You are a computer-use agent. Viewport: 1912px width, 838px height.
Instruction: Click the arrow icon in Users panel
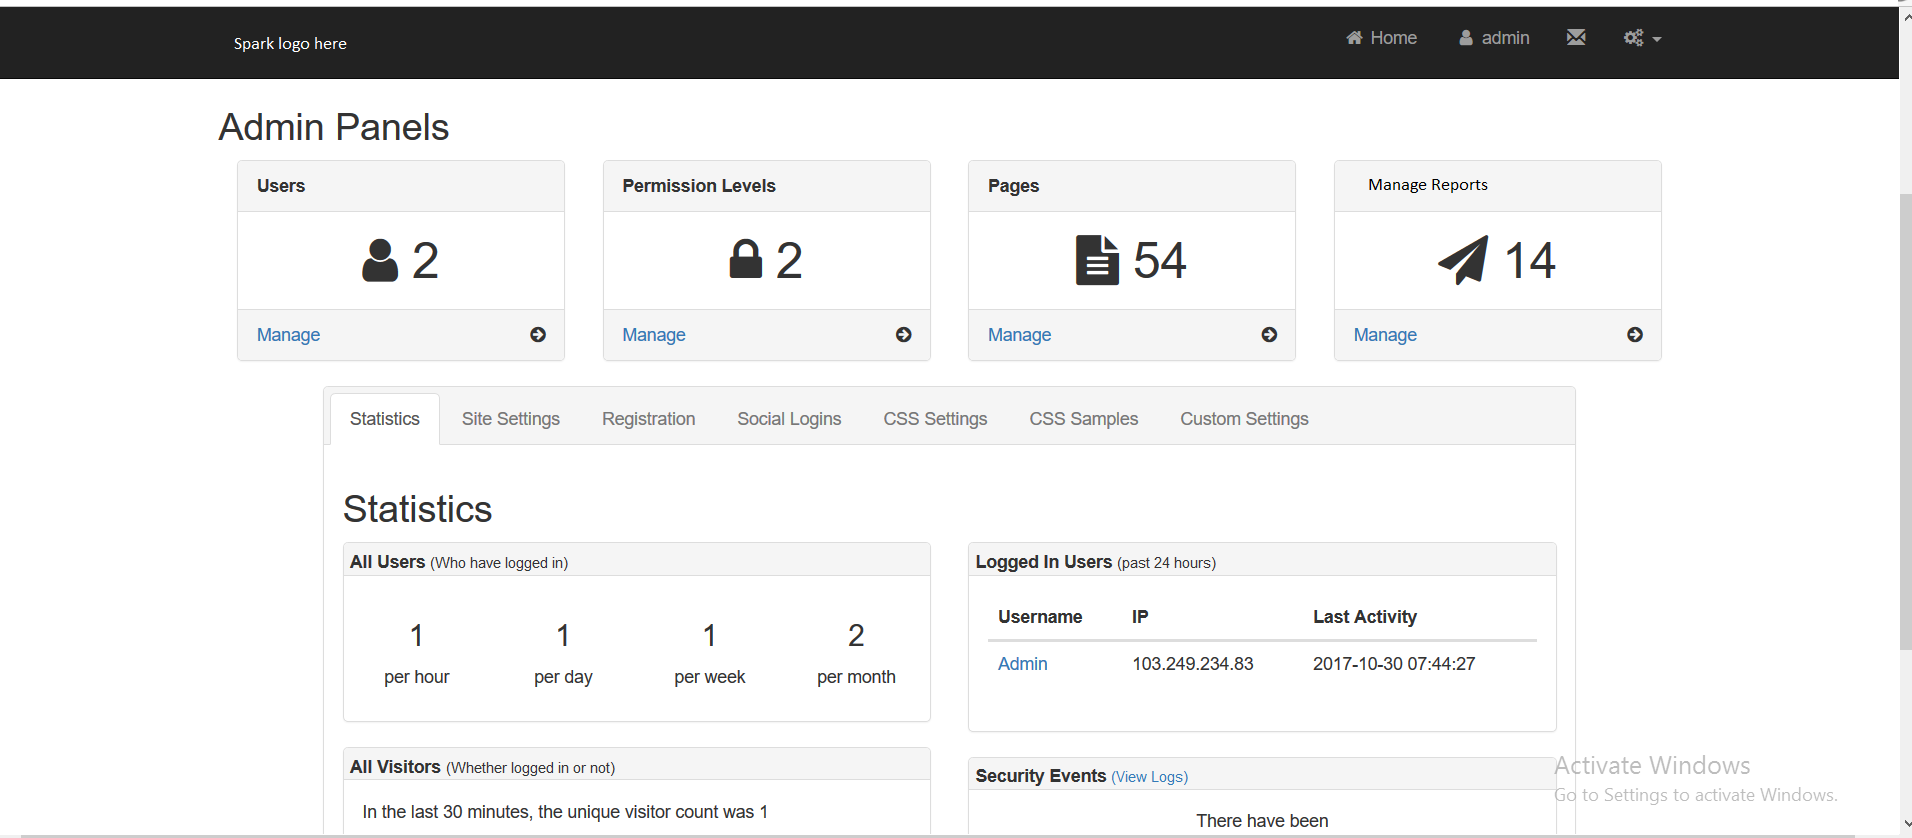(x=538, y=335)
